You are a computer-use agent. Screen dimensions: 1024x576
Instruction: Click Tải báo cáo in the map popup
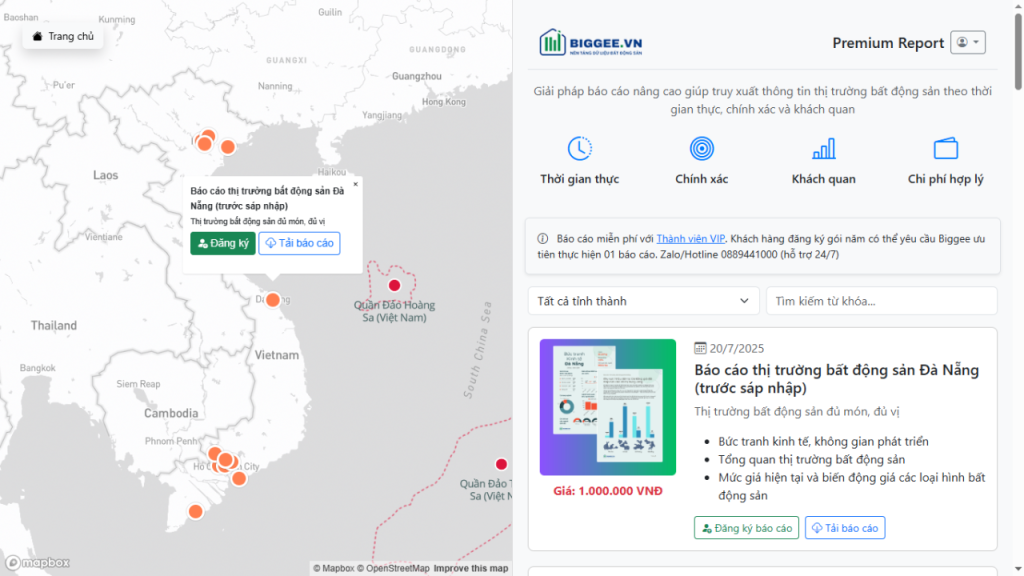[299, 243]
